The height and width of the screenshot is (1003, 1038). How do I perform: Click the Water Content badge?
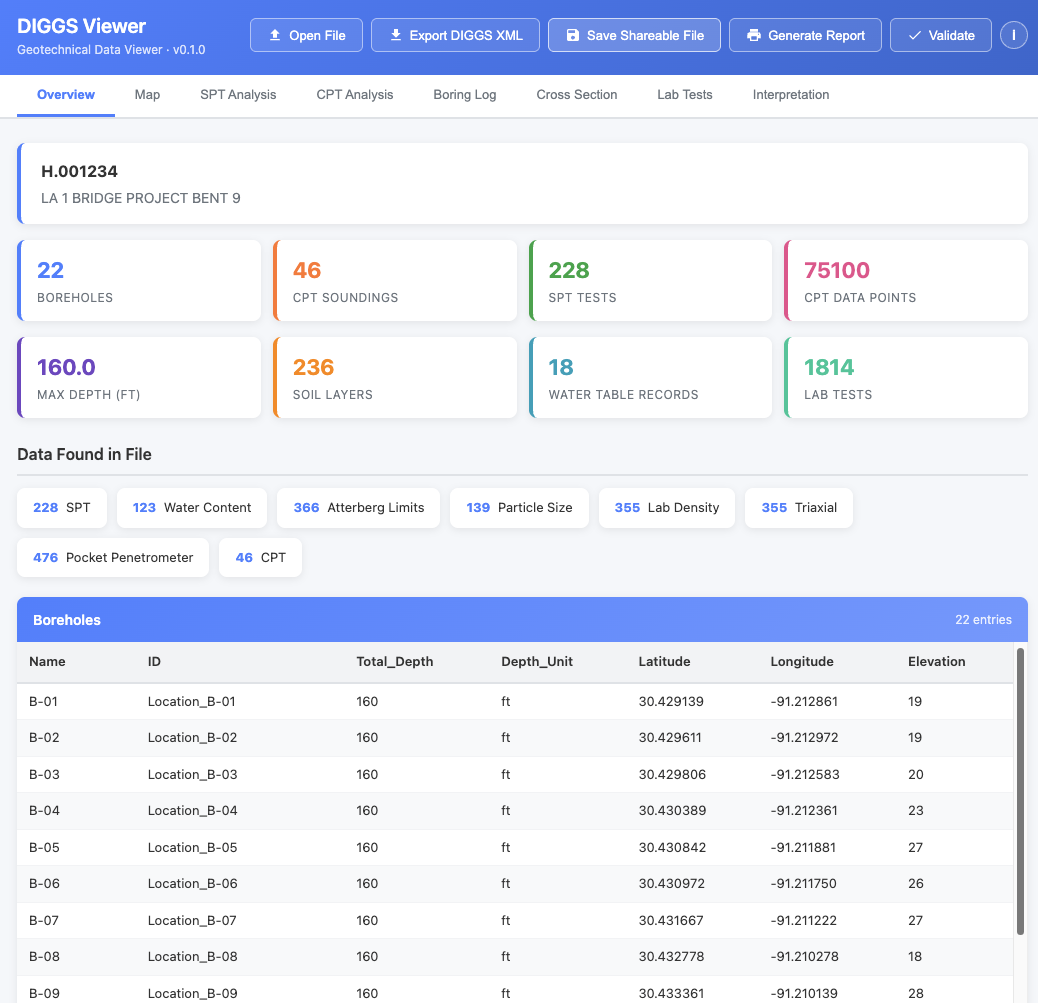pos(191,508)
